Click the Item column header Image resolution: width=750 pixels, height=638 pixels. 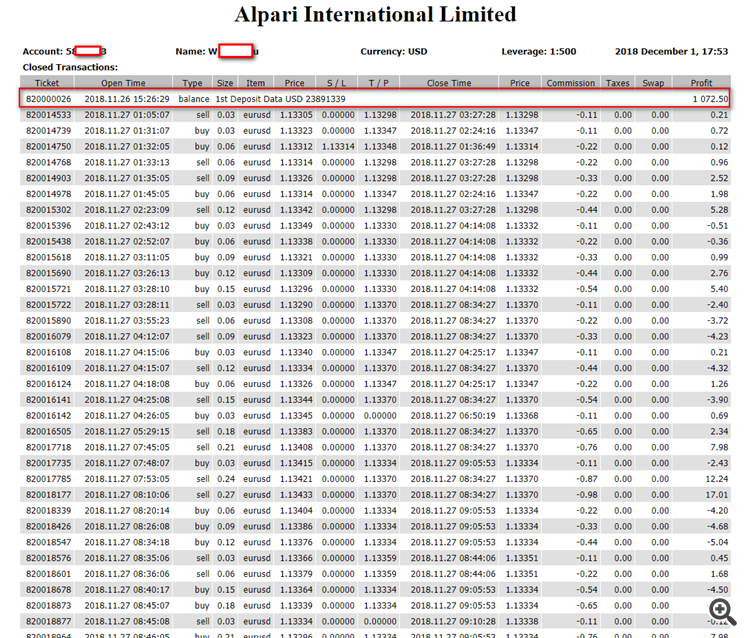(x=255, y=83)
